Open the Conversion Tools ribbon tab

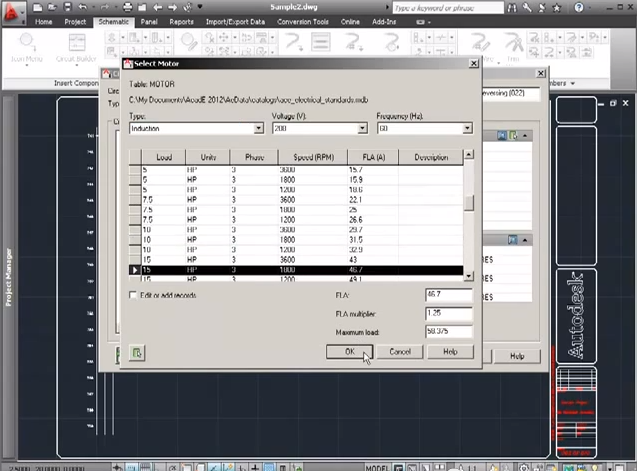[303, 22]
